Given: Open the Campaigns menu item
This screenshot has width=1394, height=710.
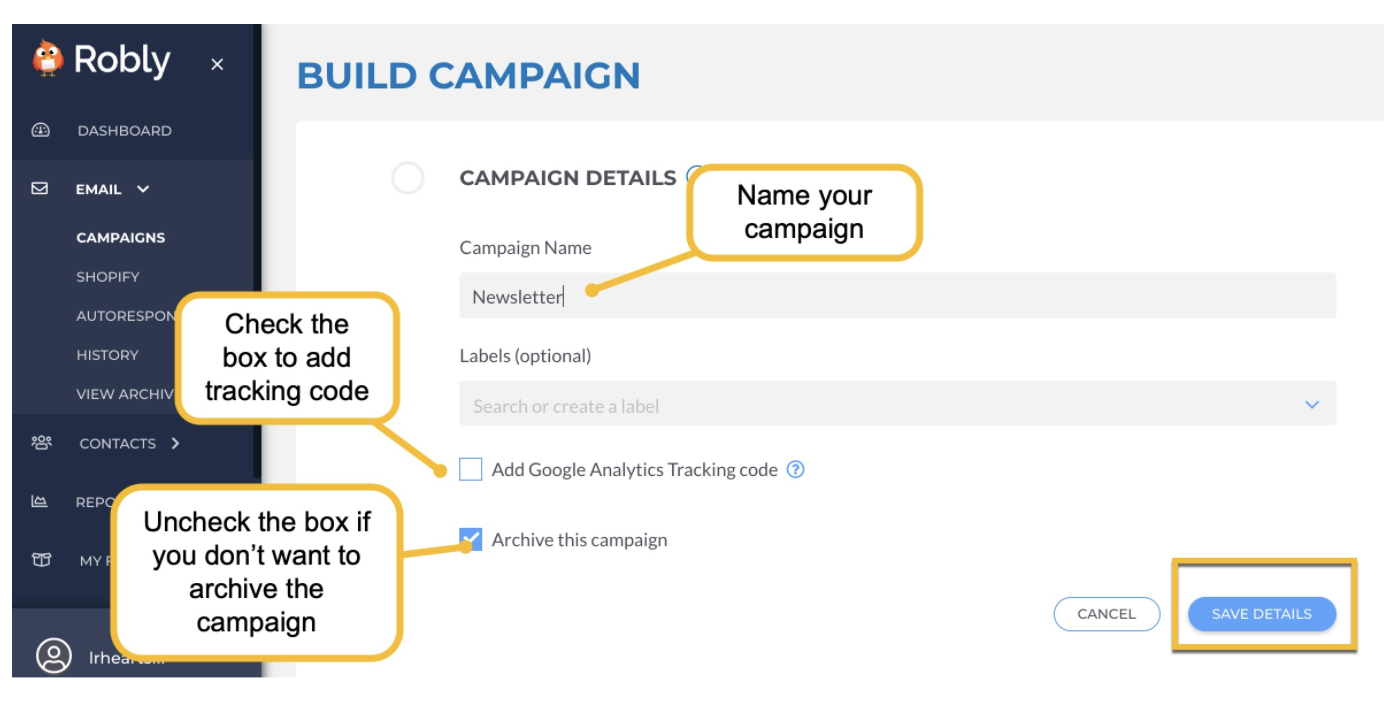Looking at the screenshot, I should click(x=121, y=237).
